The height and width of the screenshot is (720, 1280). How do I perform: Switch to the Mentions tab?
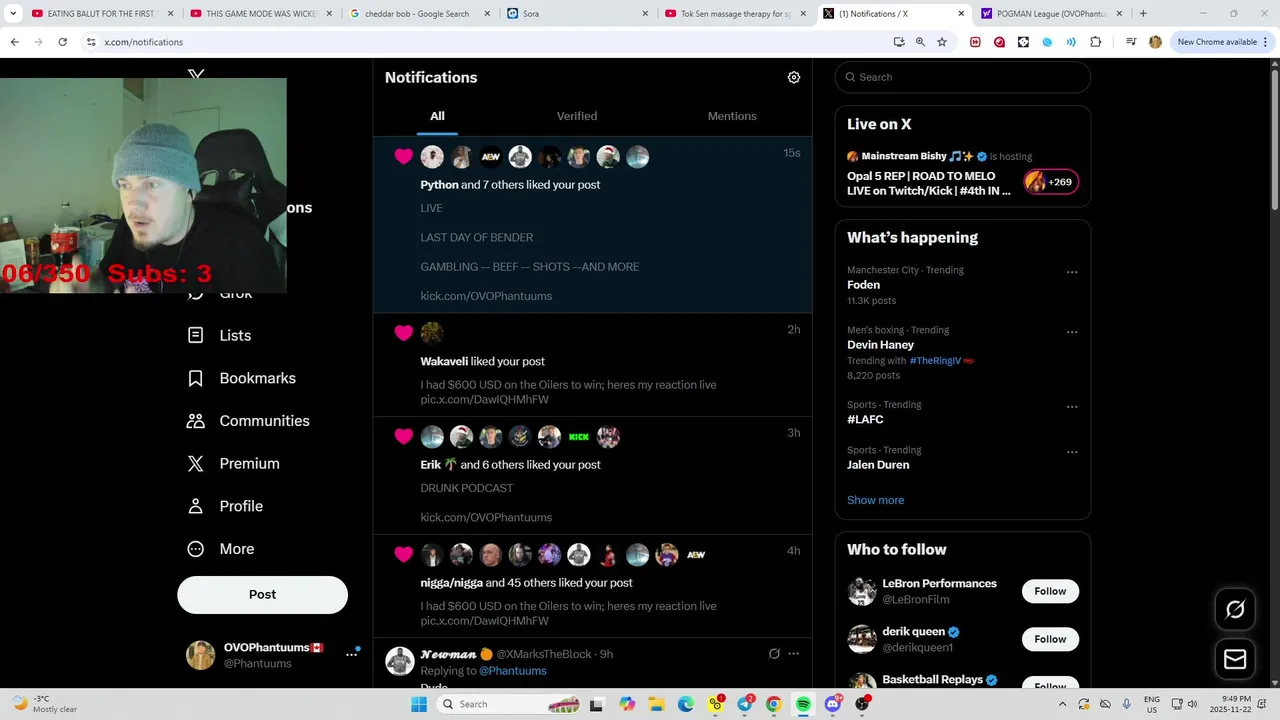pos(732,116)
